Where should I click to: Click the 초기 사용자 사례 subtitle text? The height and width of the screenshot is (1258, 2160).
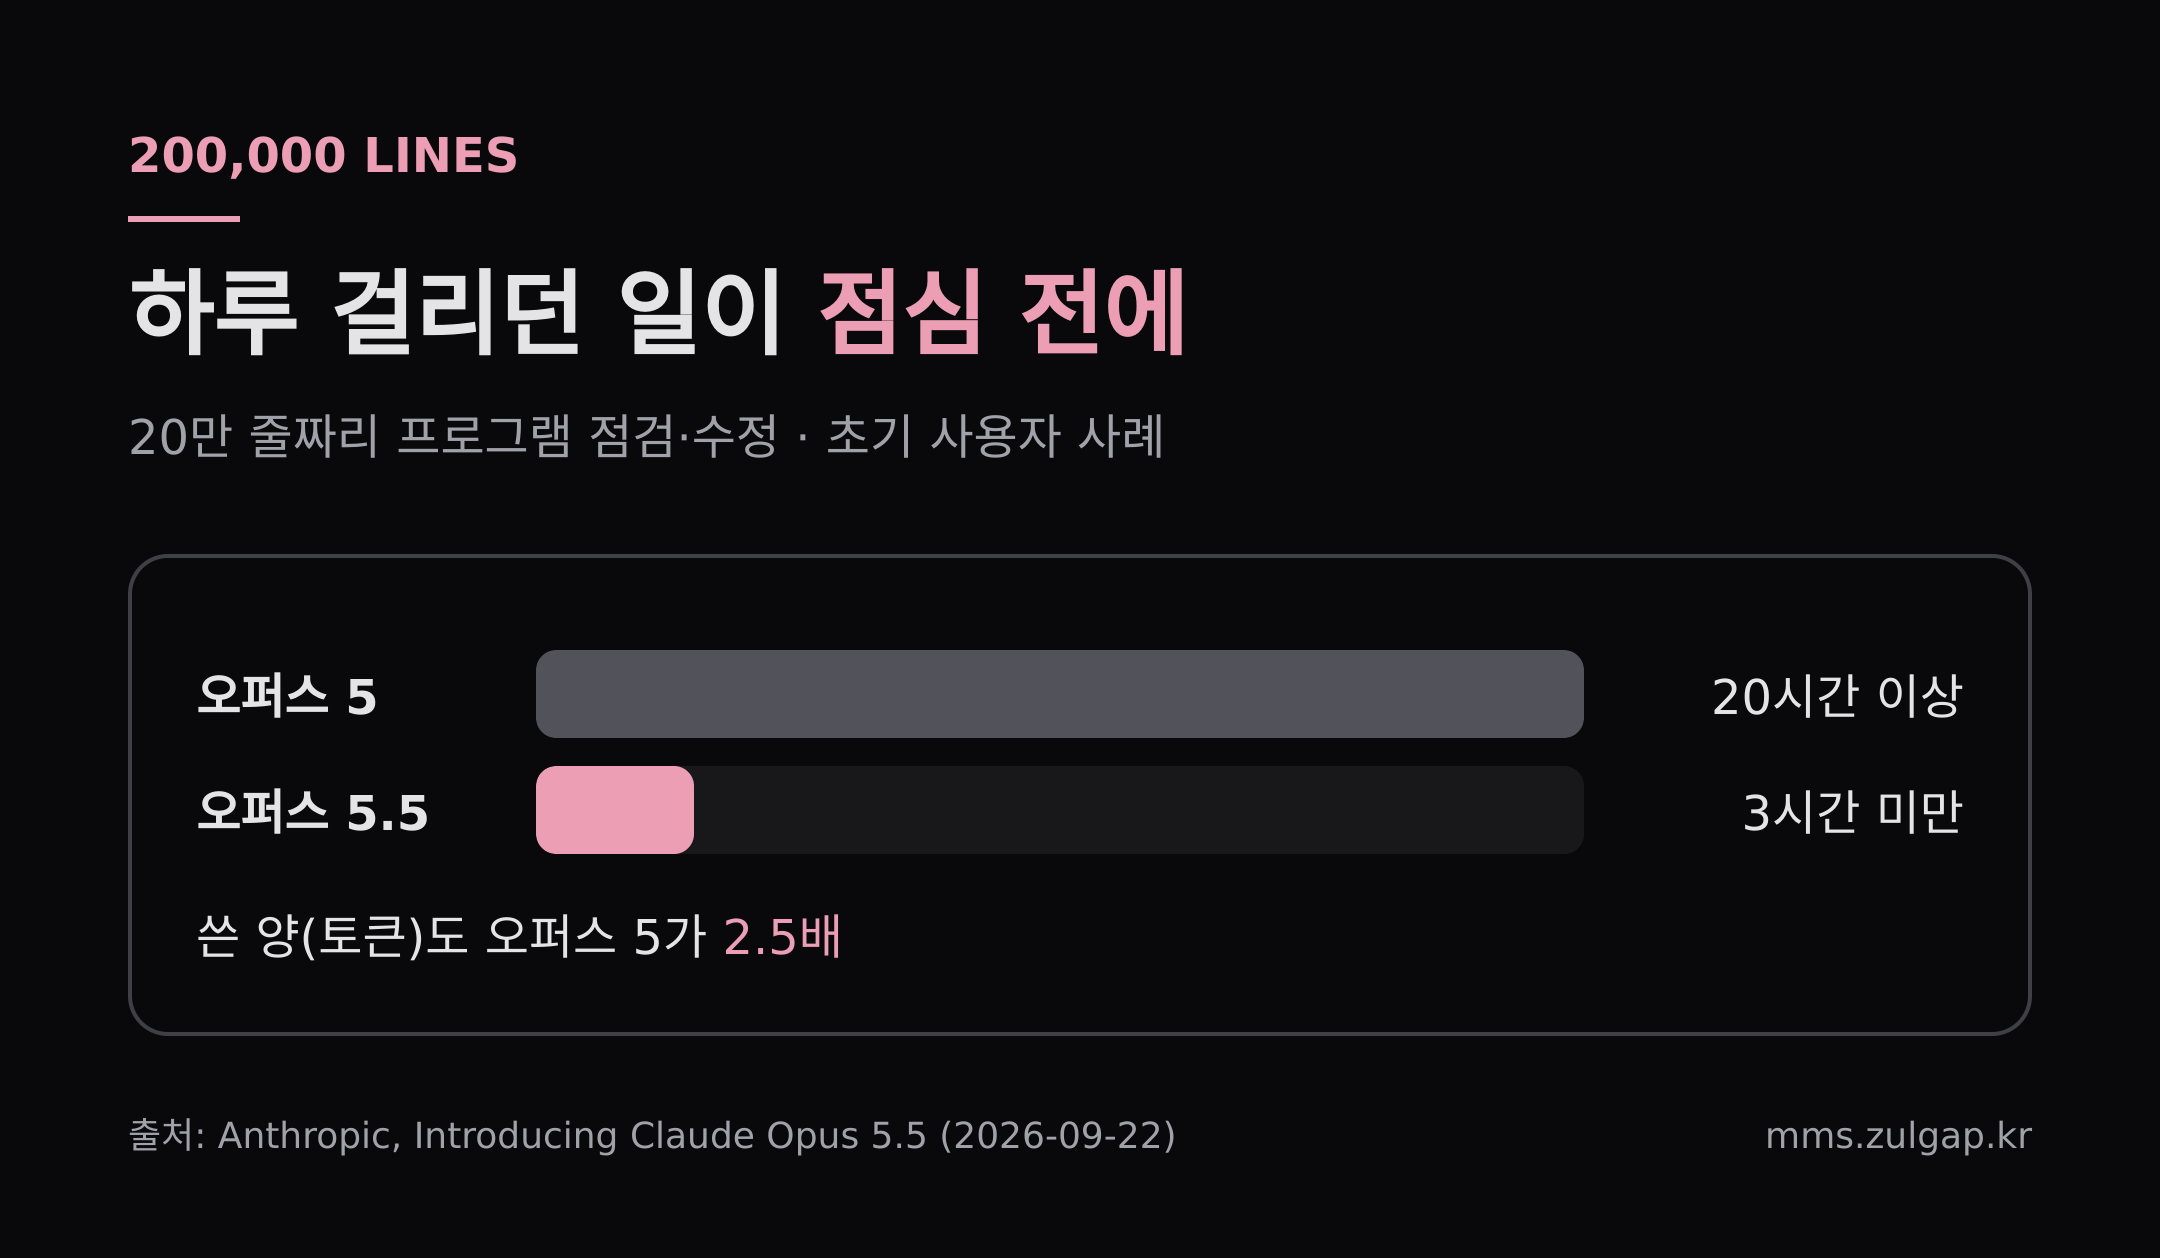995,437
